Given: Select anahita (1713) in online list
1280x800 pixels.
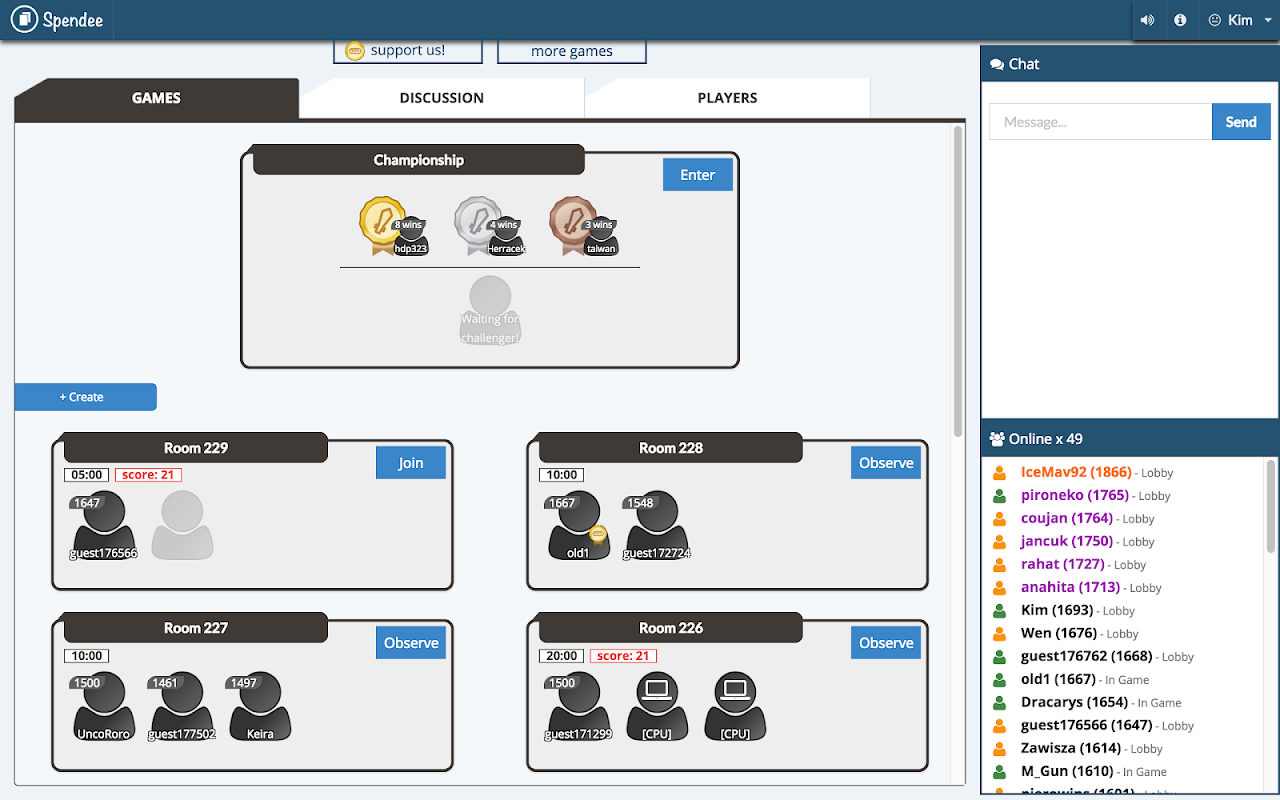Looking at the screenshot, I should click(x=1070, y=587).
